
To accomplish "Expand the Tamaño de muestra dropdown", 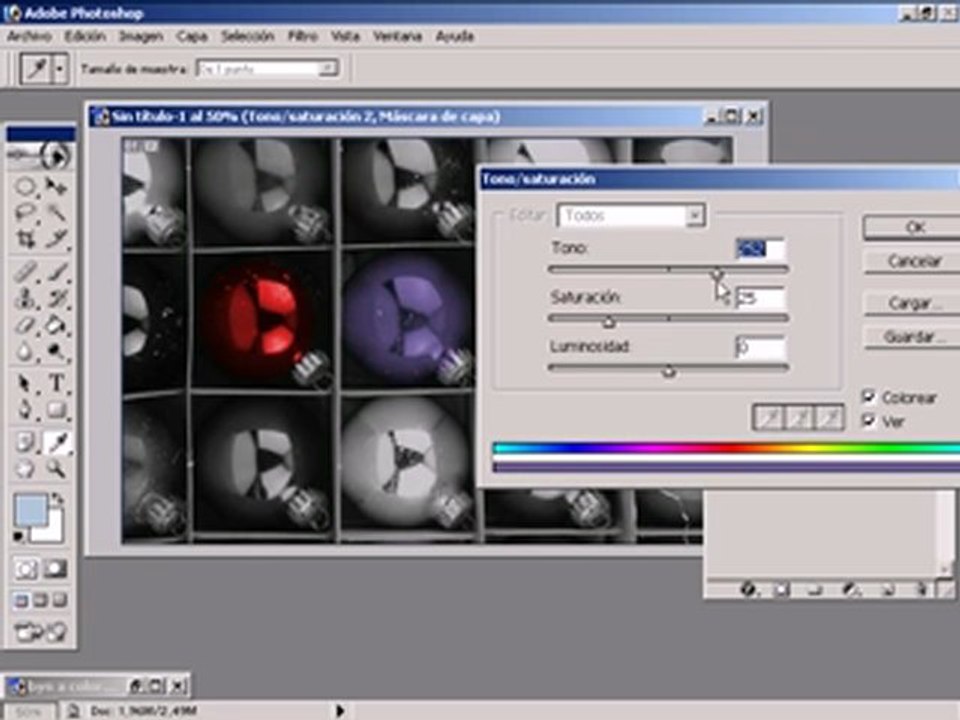I will (x=267, y=69).
